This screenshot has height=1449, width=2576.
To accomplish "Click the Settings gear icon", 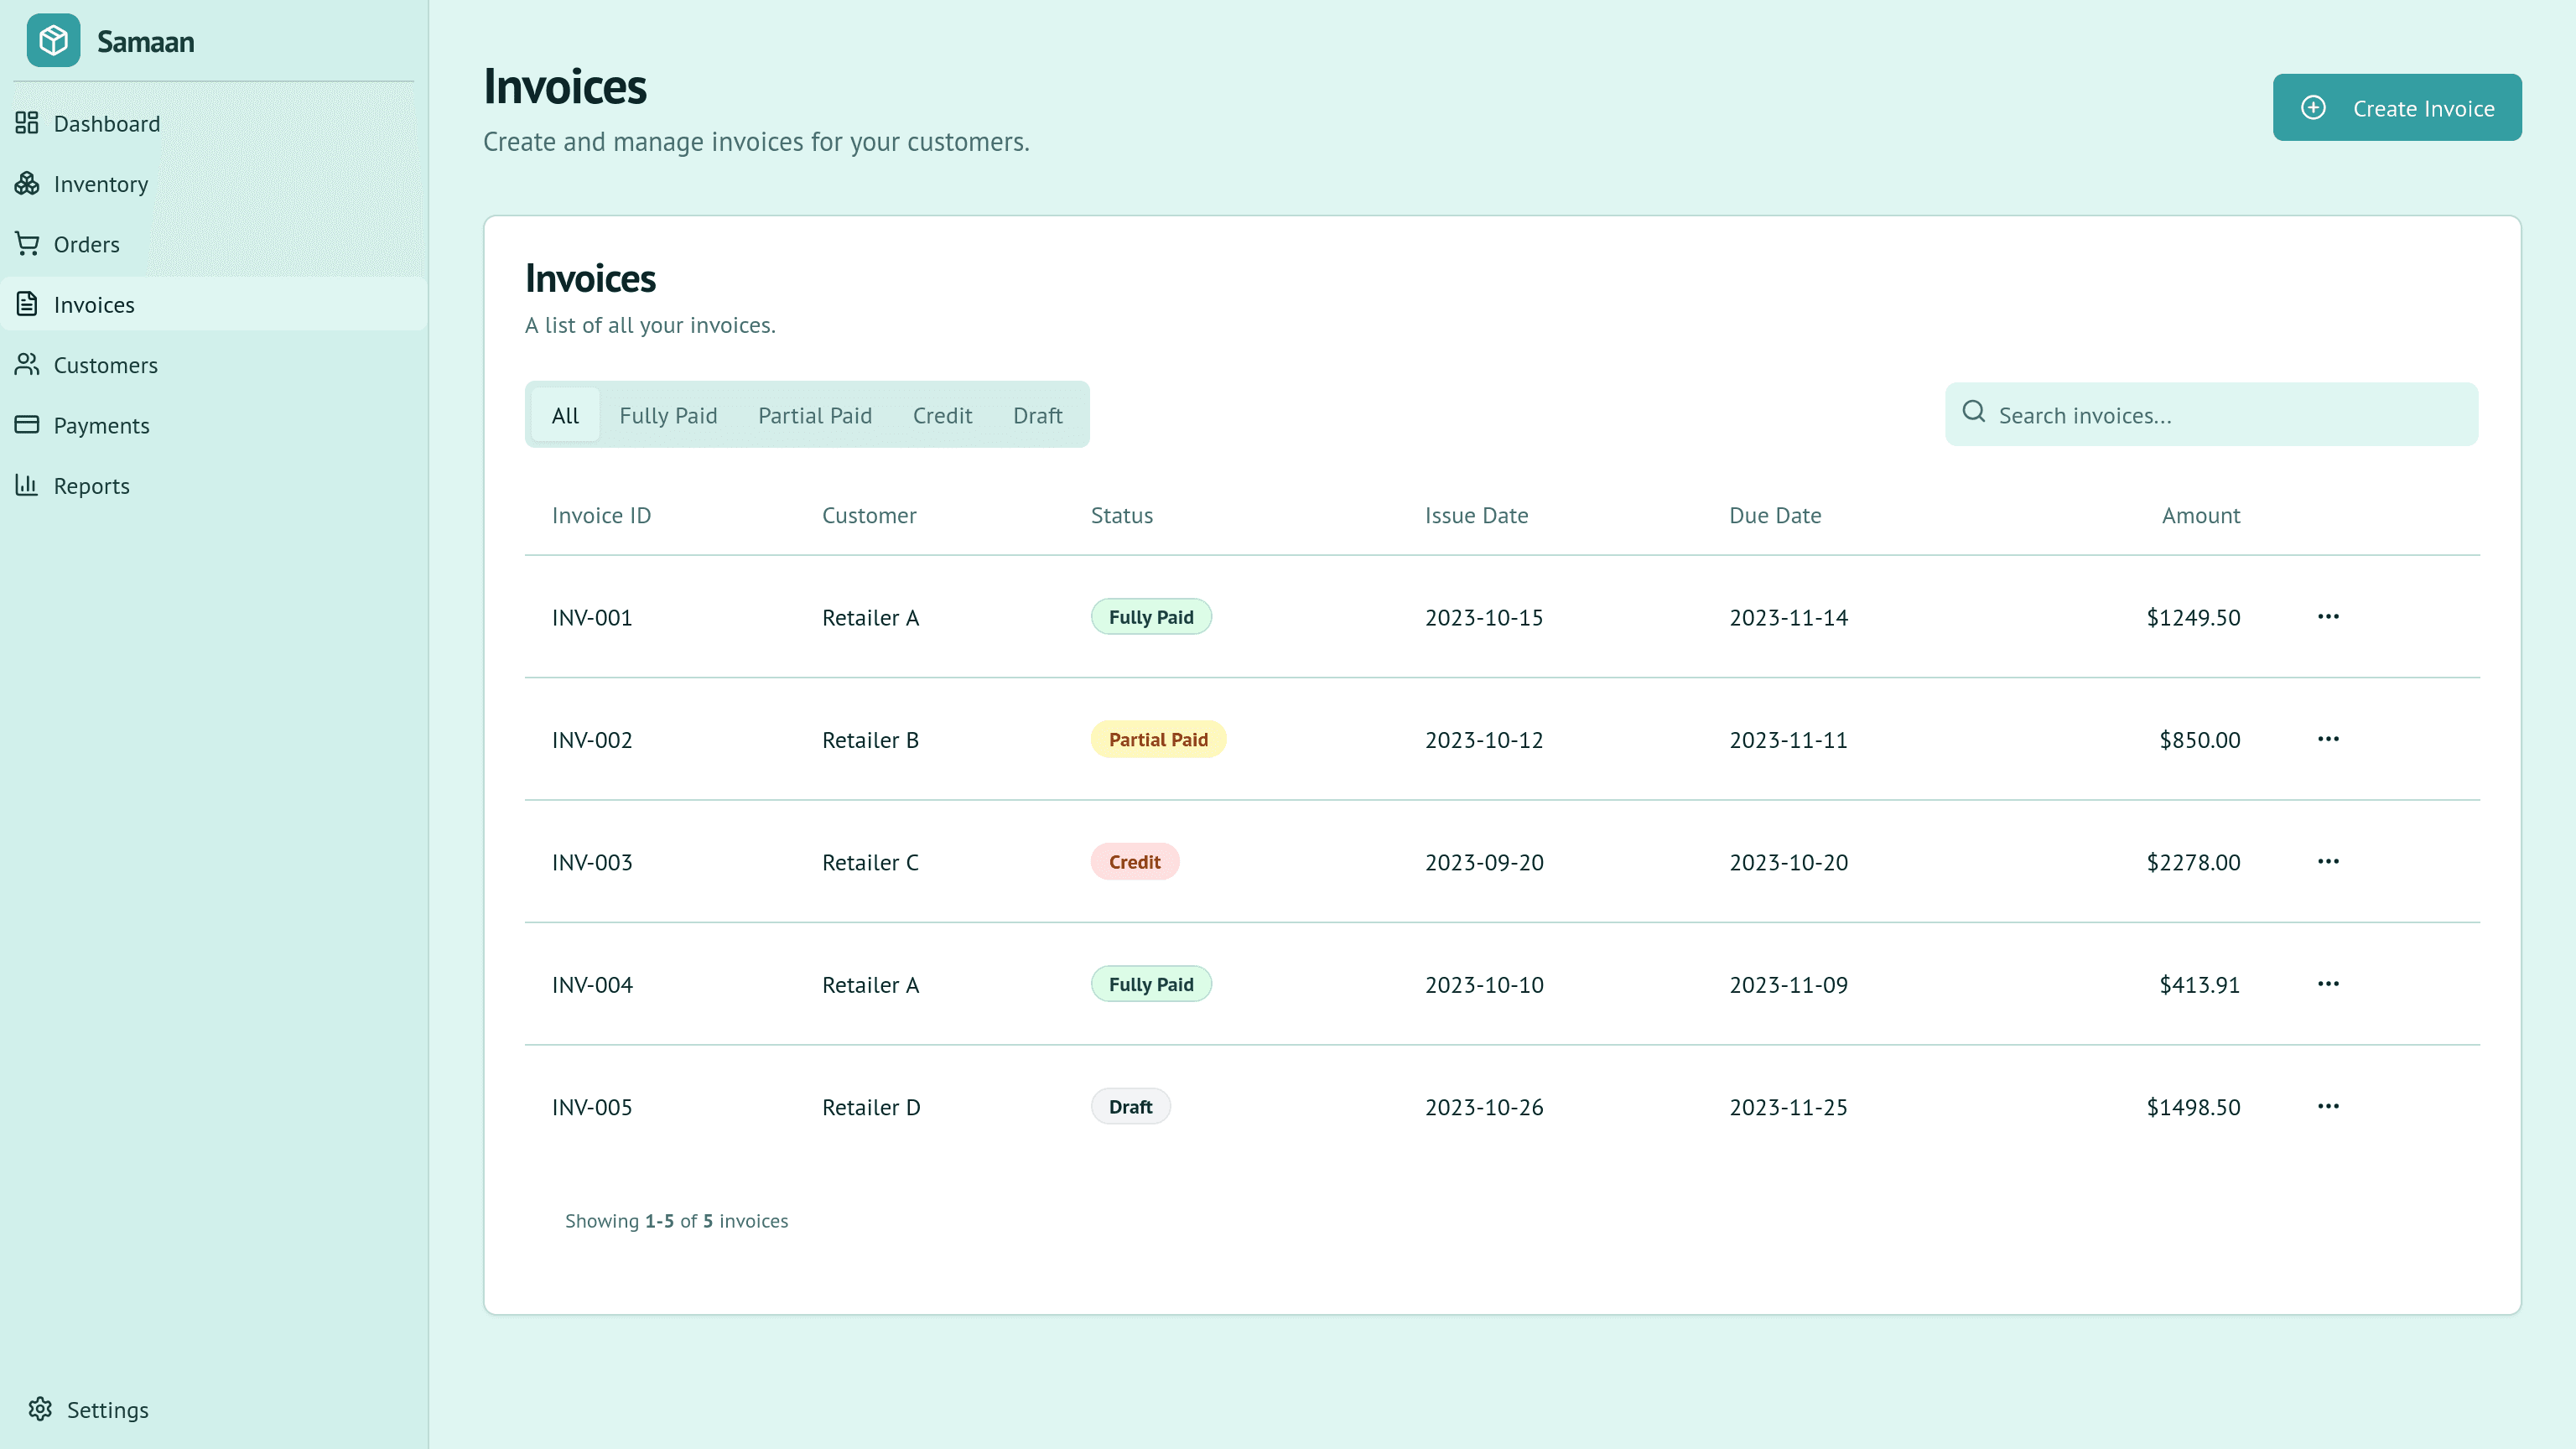I will [x=42, y=1408].
